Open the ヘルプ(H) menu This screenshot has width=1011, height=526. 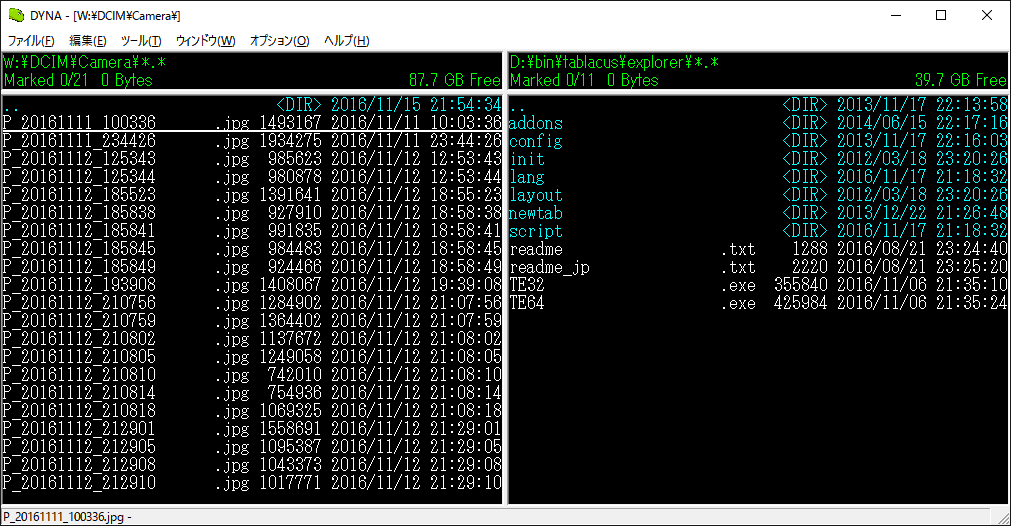pos(346,41)
